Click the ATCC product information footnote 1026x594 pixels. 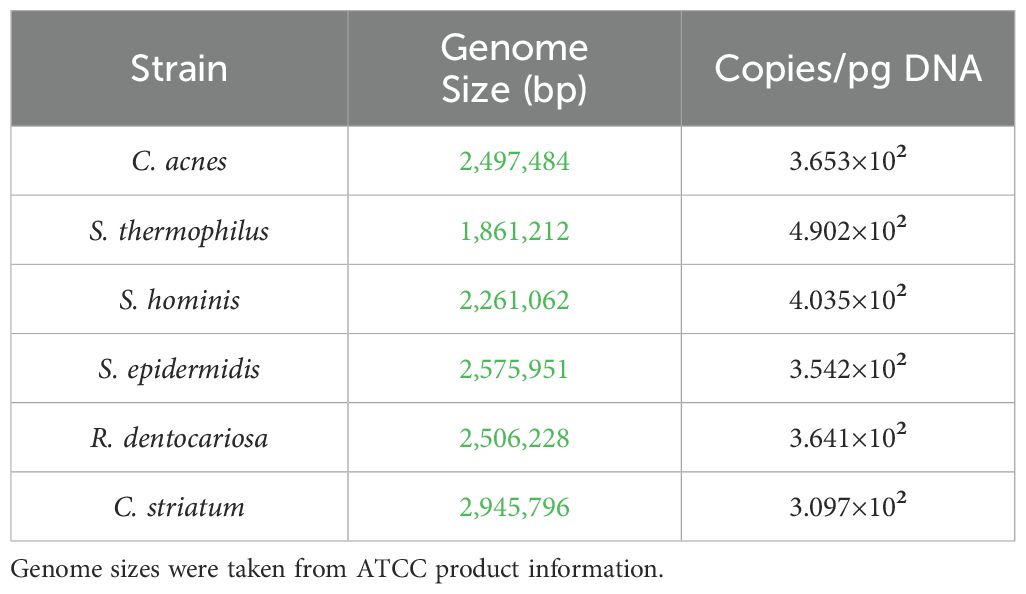point(337,568)
